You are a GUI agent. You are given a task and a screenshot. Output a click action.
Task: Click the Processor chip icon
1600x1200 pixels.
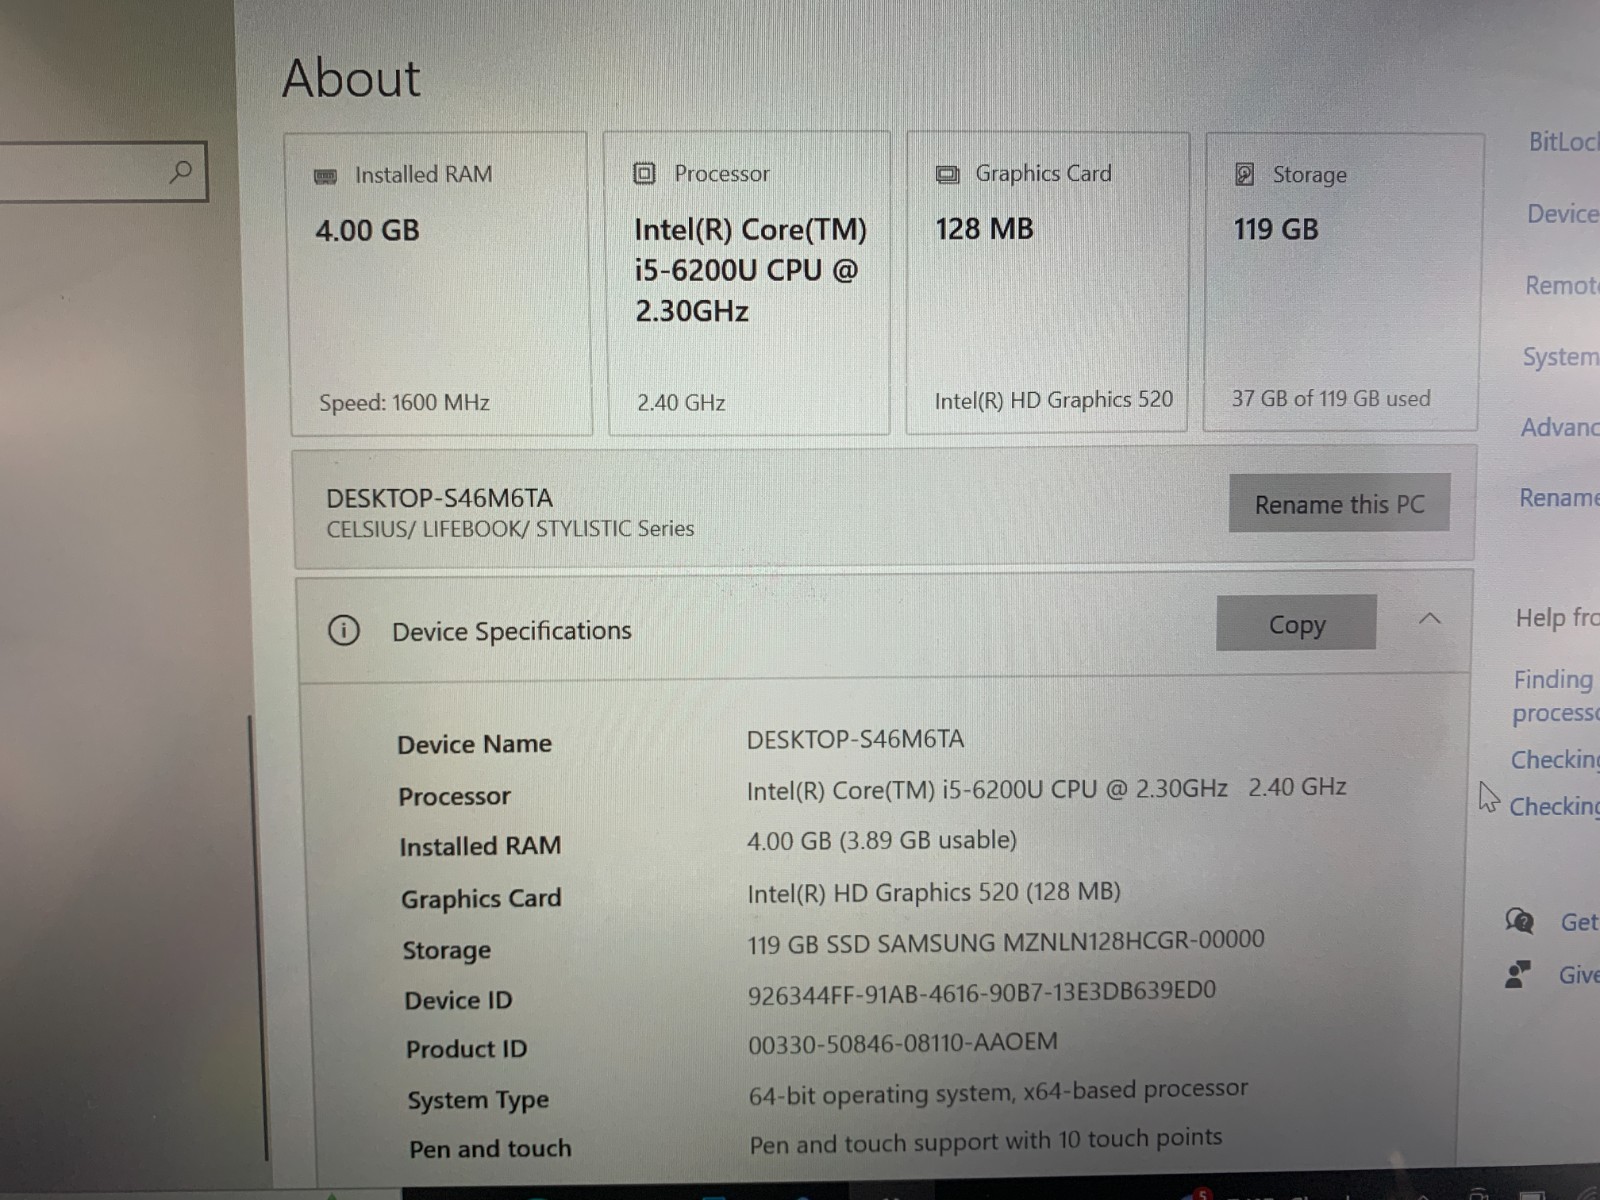(x=644, y=174)
